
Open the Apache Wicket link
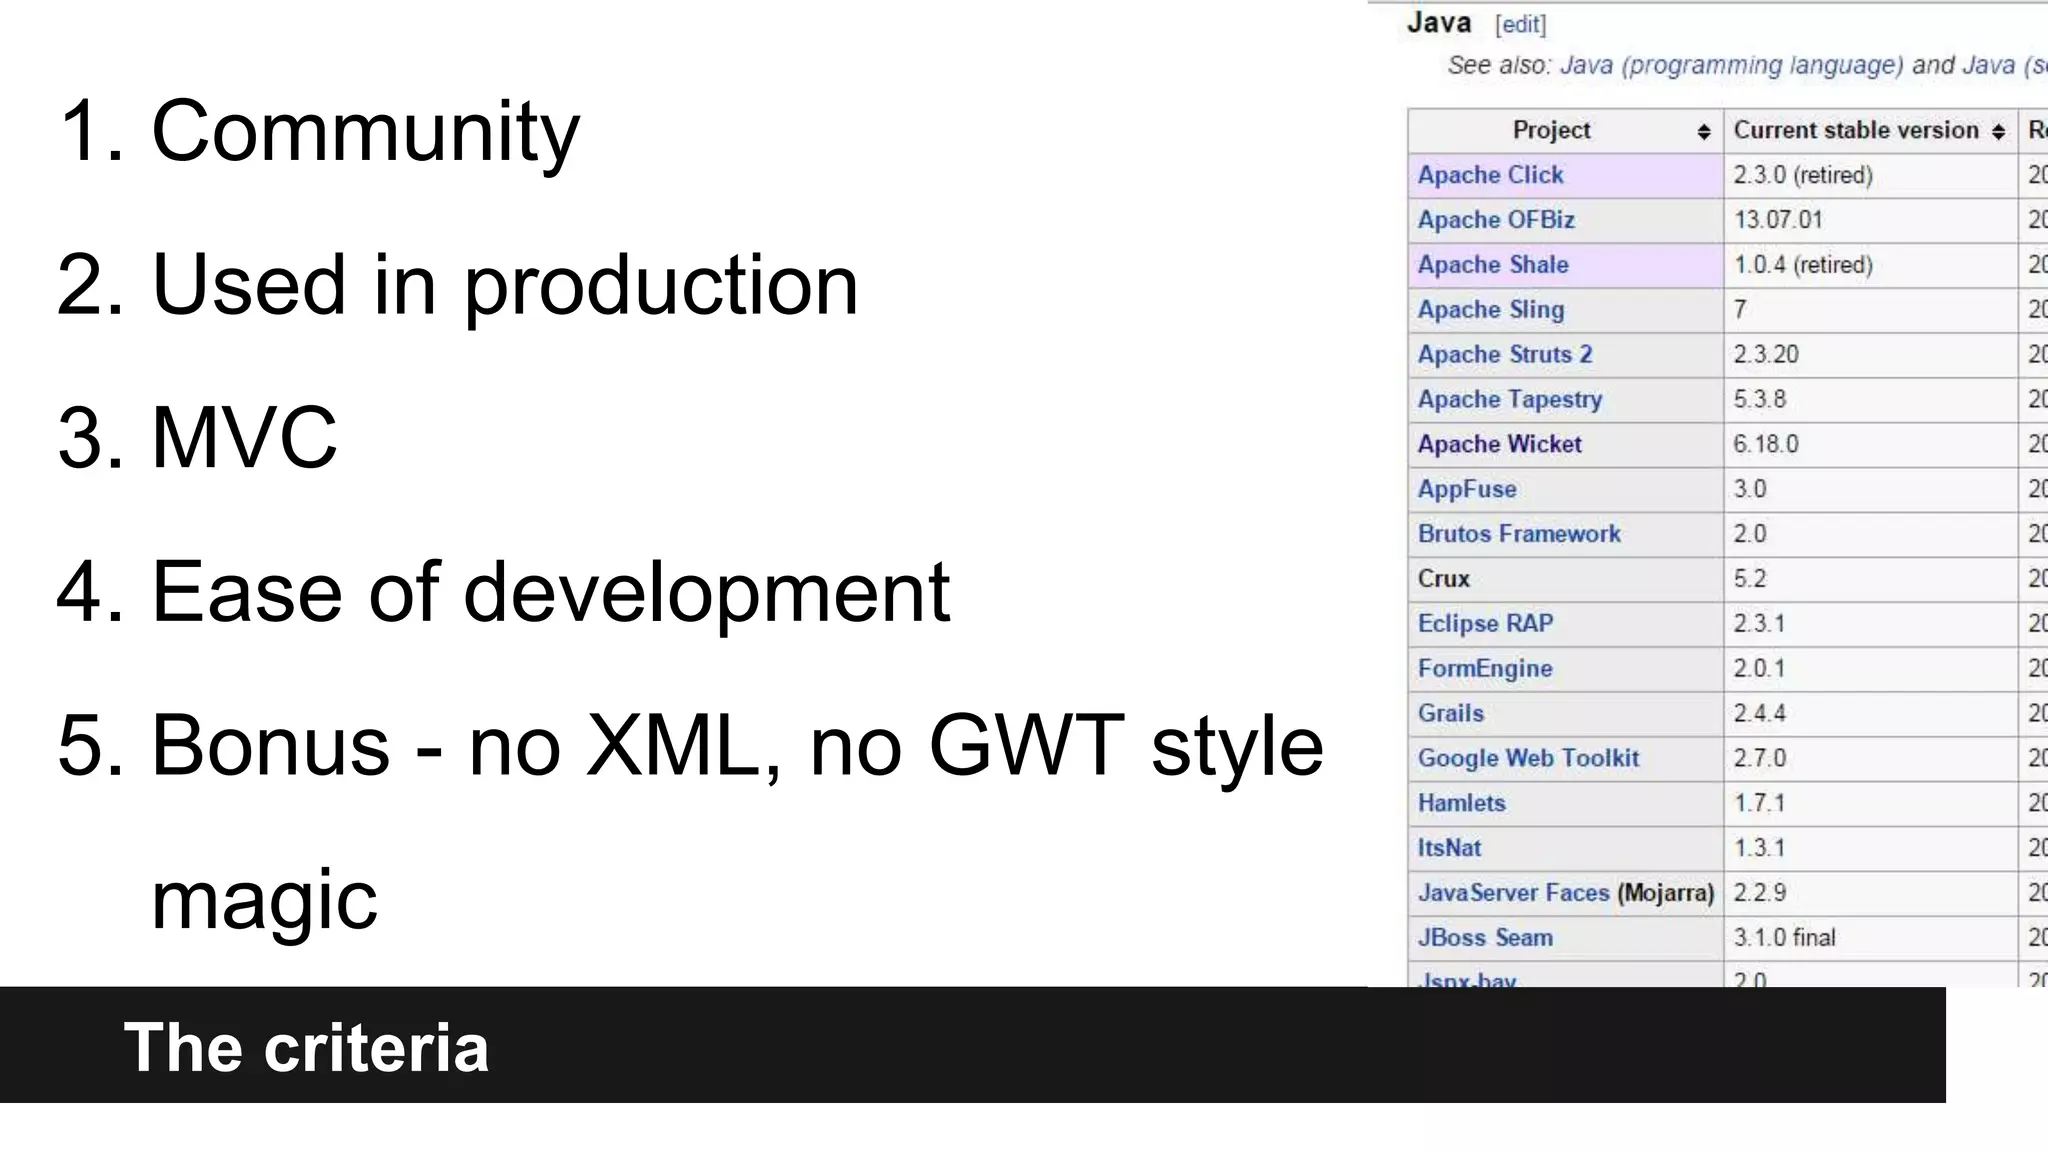pyautogui.click(x=1500, y=444)
